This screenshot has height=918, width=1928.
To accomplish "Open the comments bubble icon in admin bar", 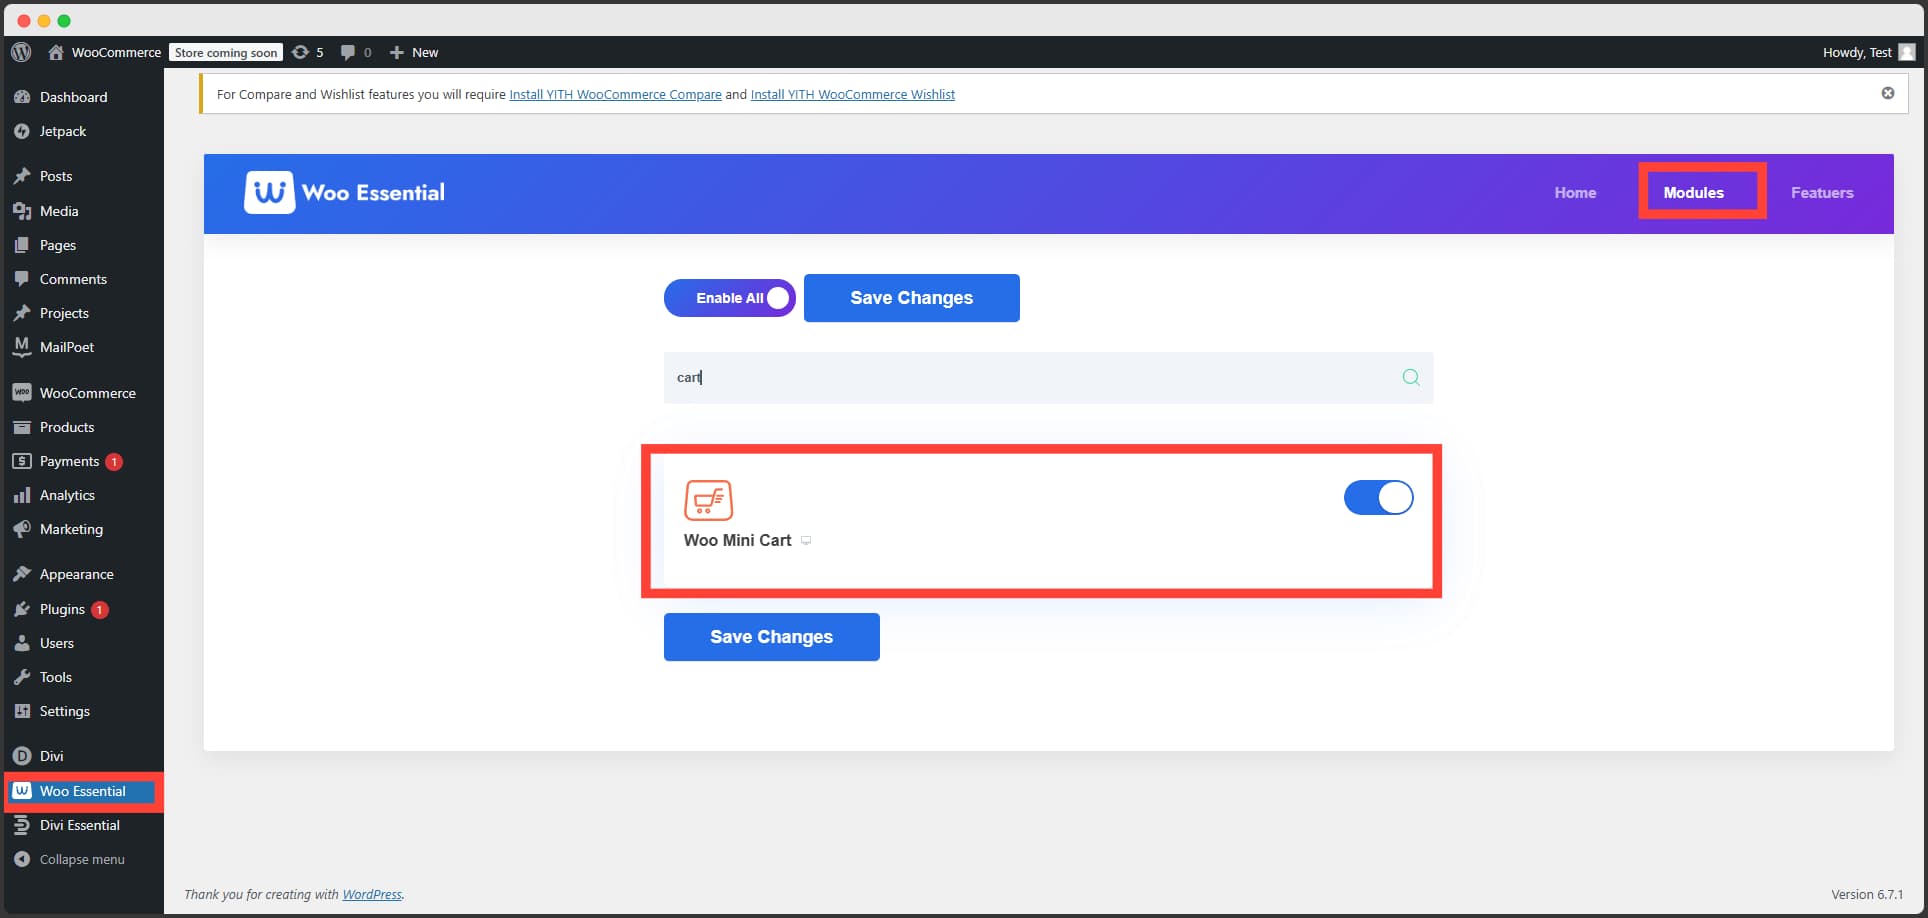I will pos(348,52).
